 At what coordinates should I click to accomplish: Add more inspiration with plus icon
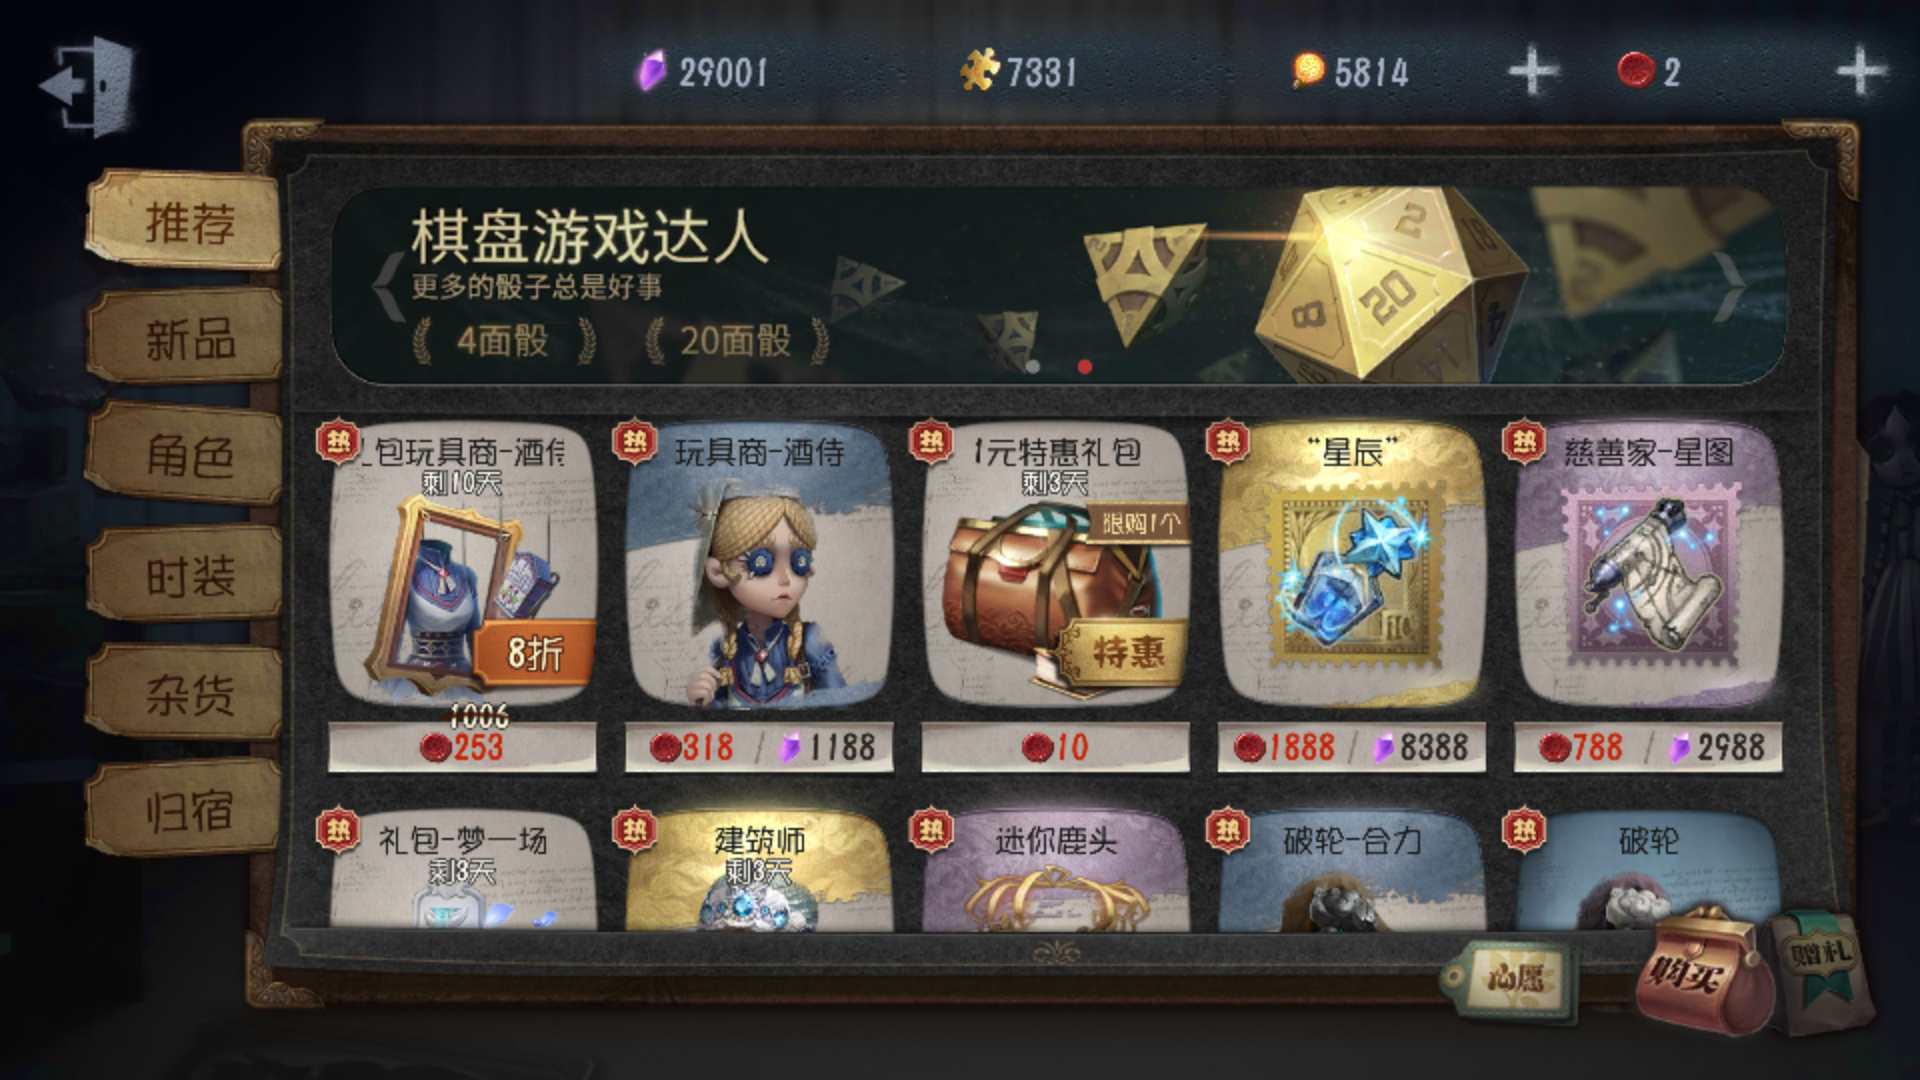coord(1533,72)
